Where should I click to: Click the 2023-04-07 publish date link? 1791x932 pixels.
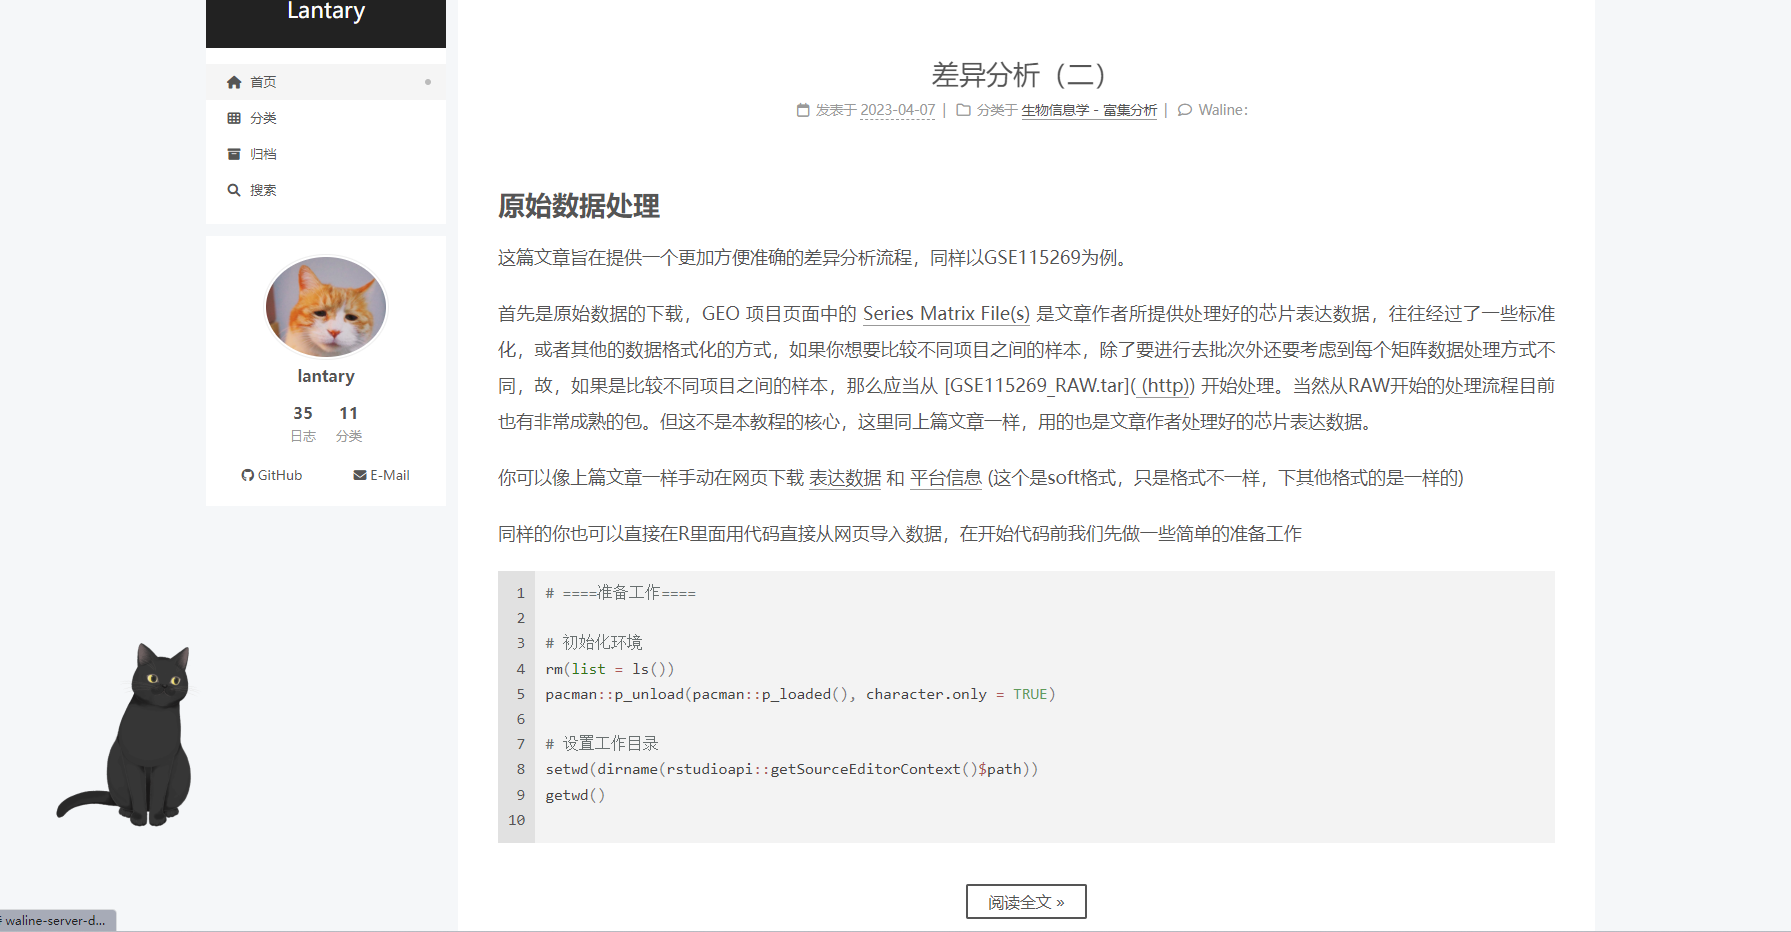897,110
